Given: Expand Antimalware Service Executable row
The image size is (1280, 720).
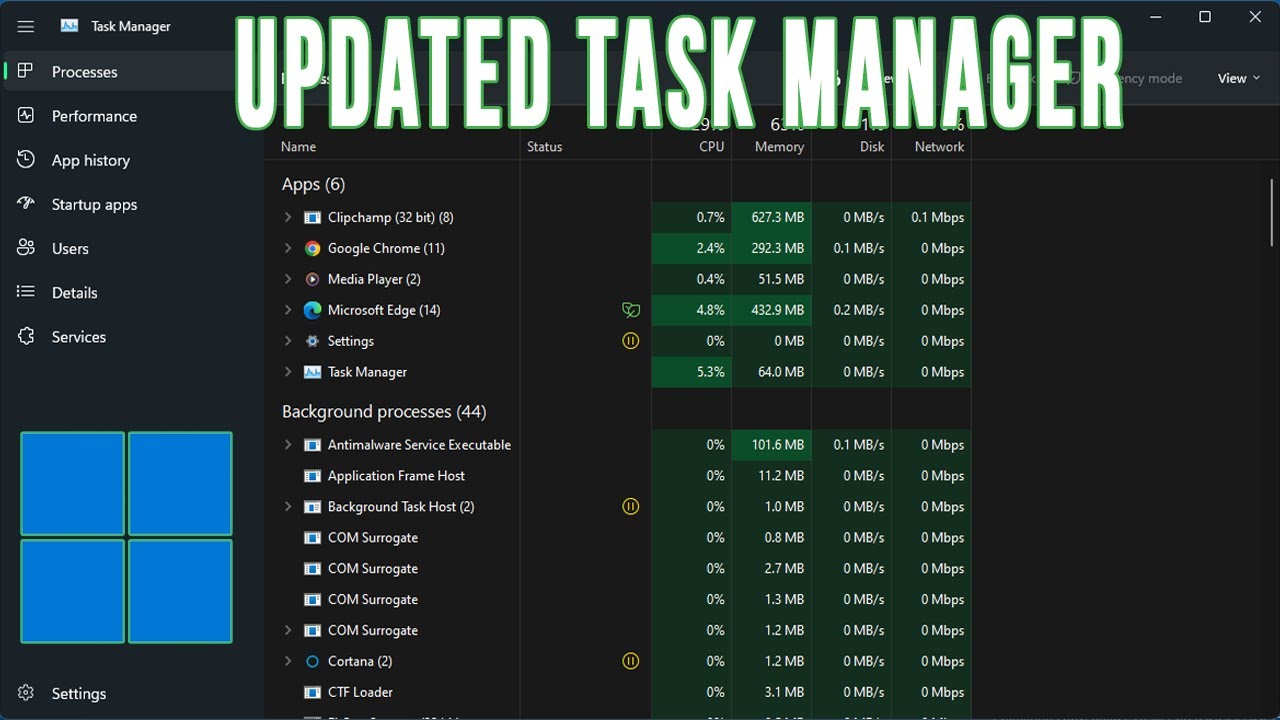Looking at the screenshot, I should pyautogui.click(x=288, y=445).
